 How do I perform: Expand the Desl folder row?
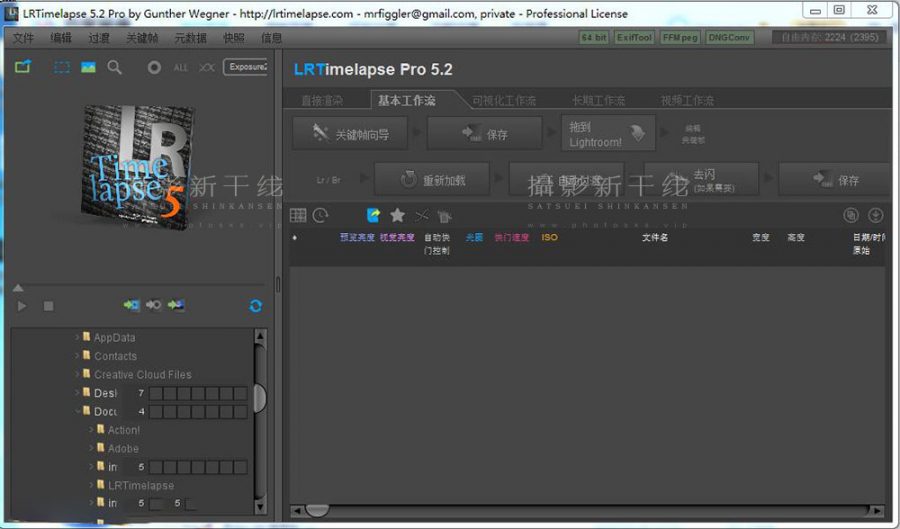77,392
